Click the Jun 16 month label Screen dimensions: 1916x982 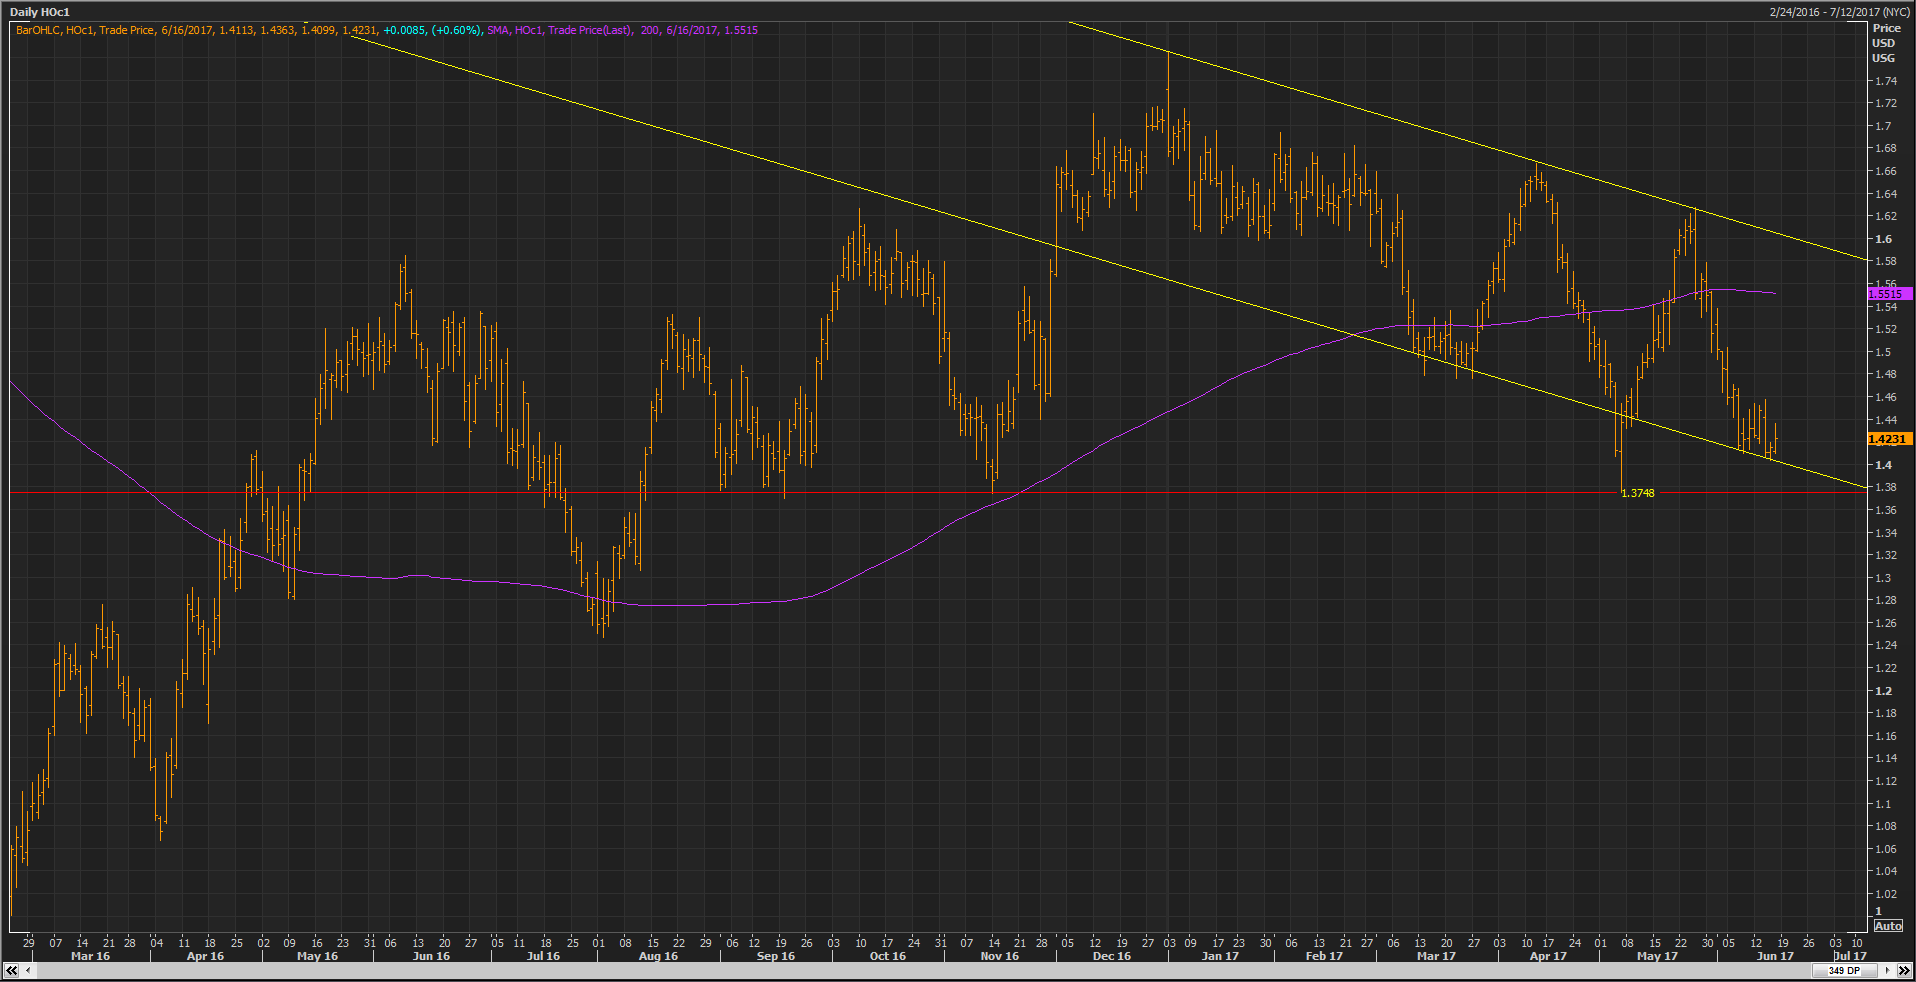[x=431, y=956]
